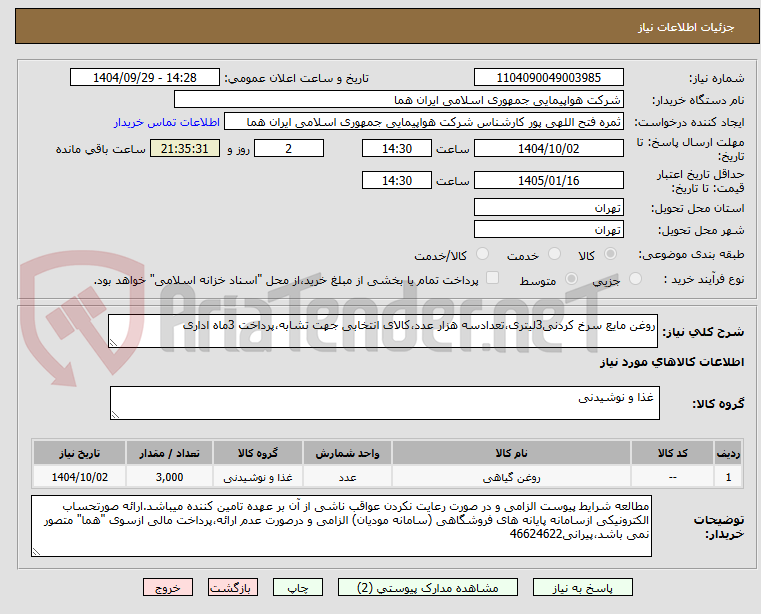Viewport: 761px width, 614px height.
Task: Click the نام کالا column header
Action: coord(511,453)
